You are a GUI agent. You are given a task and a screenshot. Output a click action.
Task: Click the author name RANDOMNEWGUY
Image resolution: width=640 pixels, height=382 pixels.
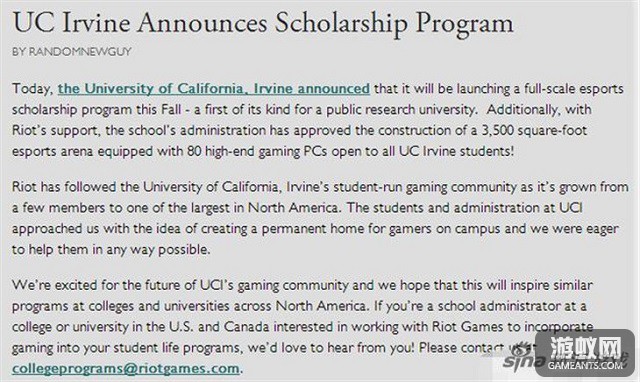coord(80,52)
